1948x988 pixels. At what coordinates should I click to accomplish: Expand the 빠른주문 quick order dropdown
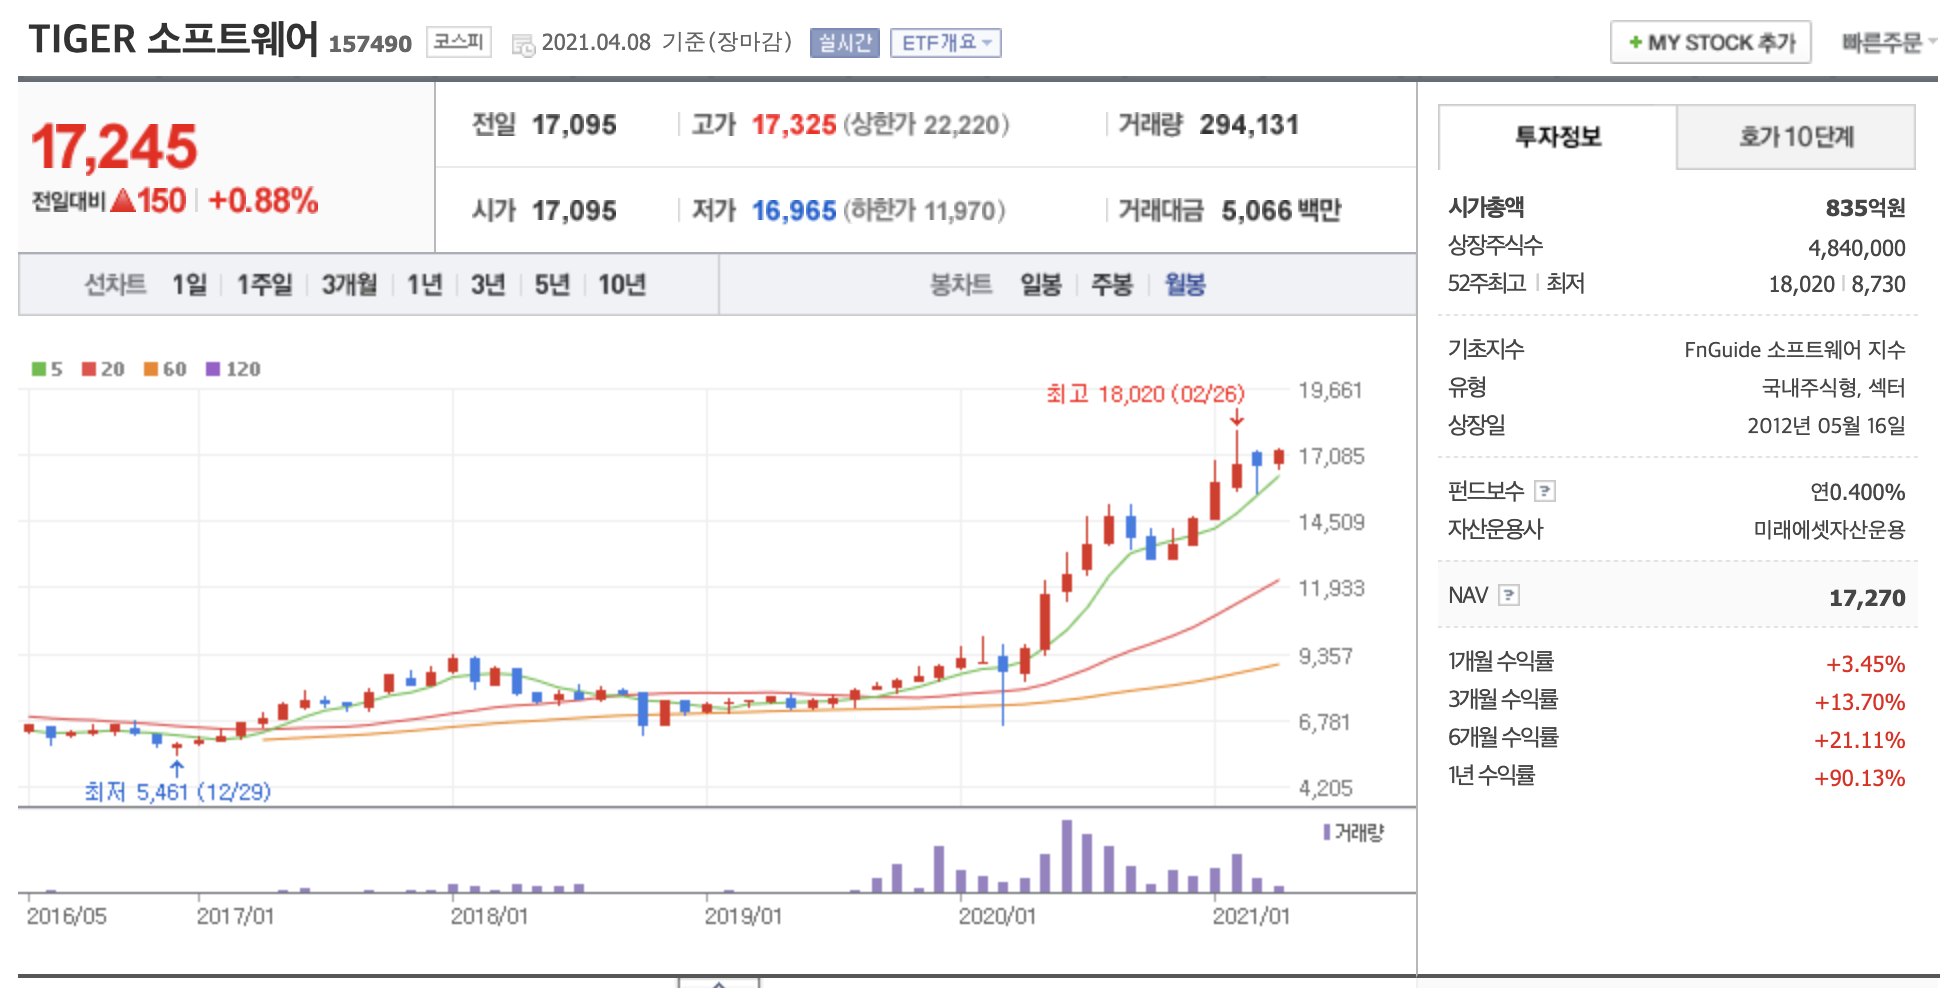pyautogui.click(x=1888, y=43)
